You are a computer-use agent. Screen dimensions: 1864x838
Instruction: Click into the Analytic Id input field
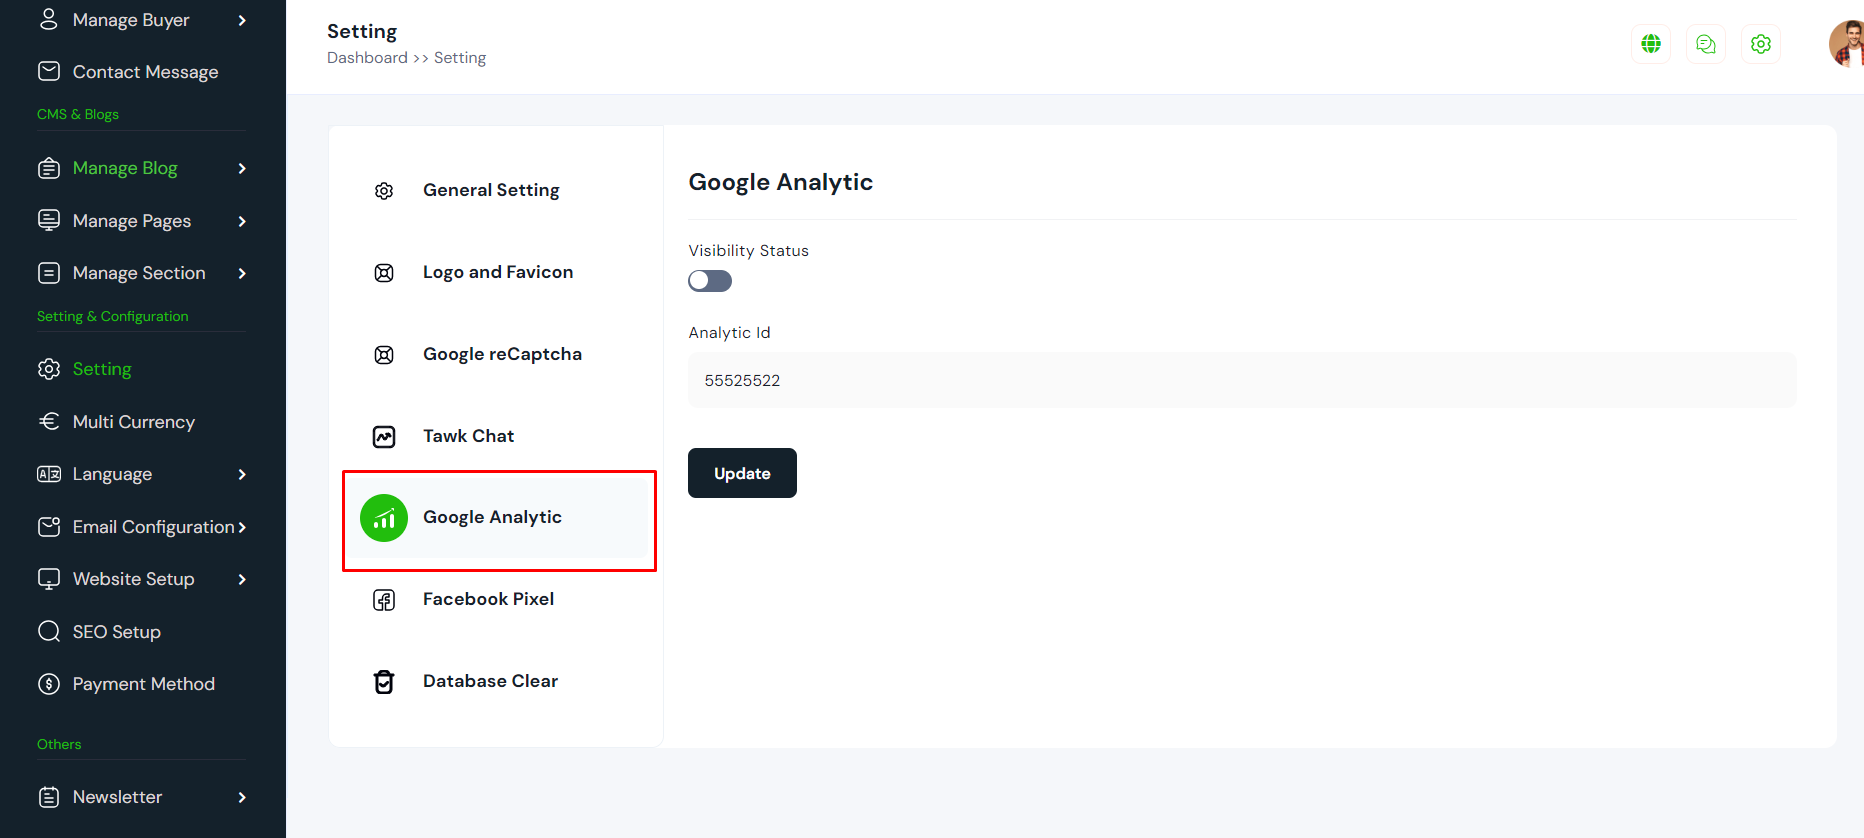1241,380
